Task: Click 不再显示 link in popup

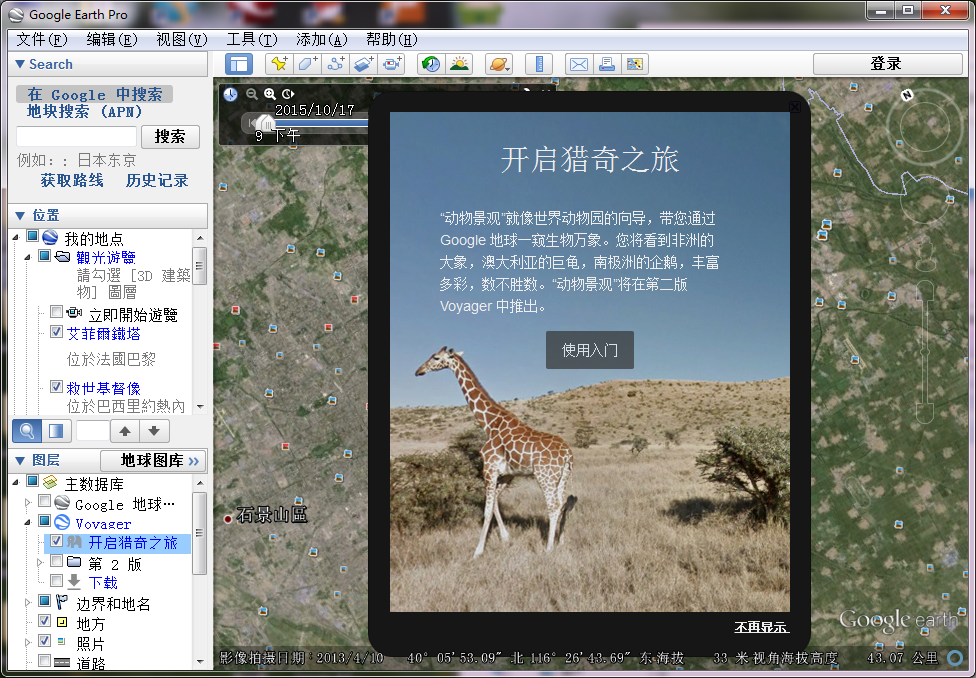Action: click(x=762, y=627)
